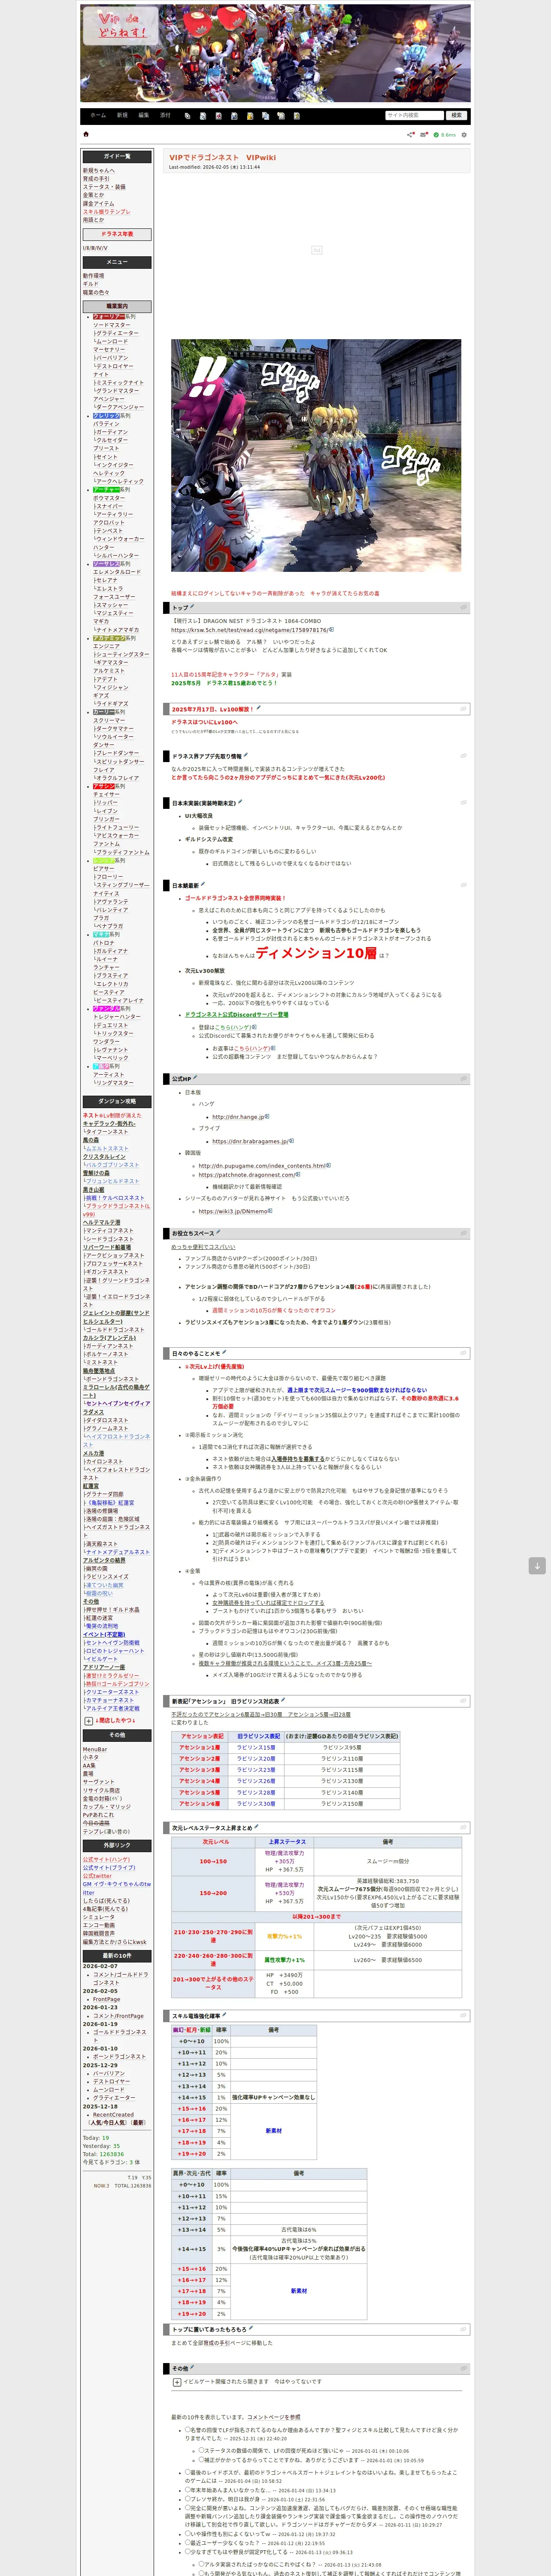Click the anchor icon on the 日本最新新 heading row
551x2576 pixels.
click(x=464, y=885)
